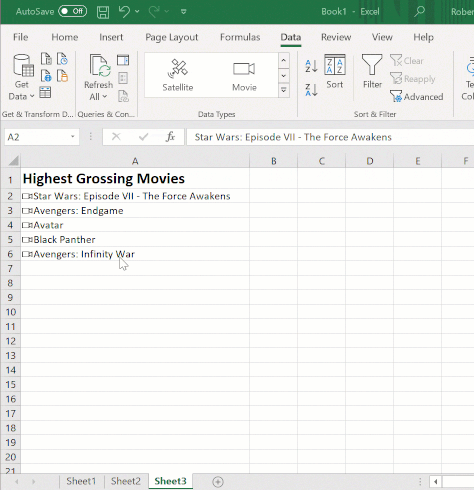Screen dimensions: 474x490
Task: Expand the Refresh All dropdown arrow
Action: point(105,97)
